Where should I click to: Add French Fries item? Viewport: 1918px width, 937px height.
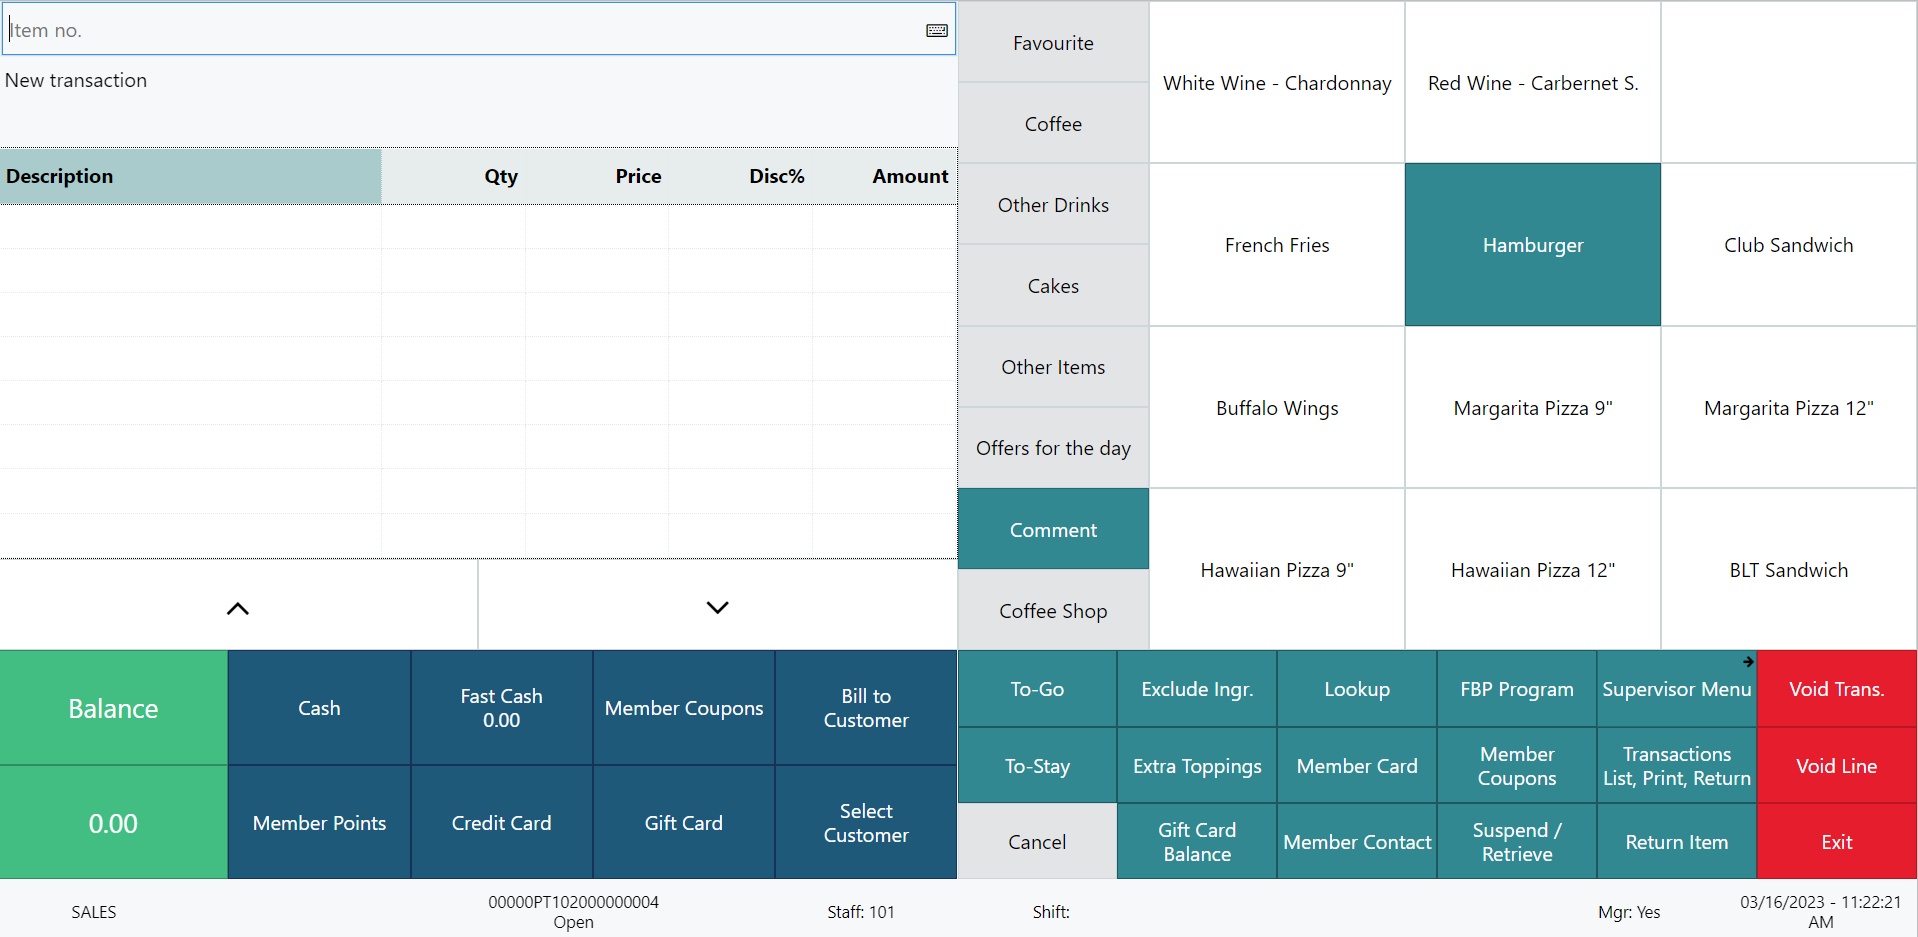click(x=1276, y=245)
